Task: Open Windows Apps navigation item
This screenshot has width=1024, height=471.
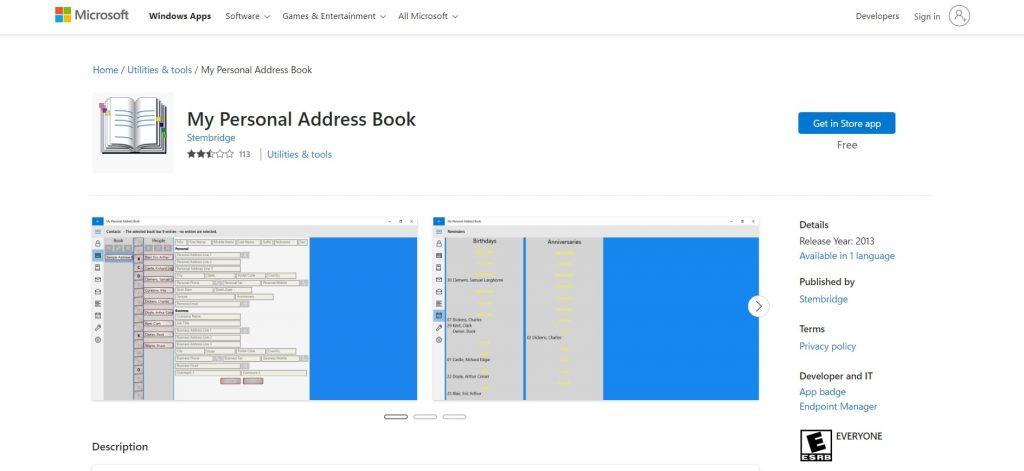Action: [x=180, y=16]
